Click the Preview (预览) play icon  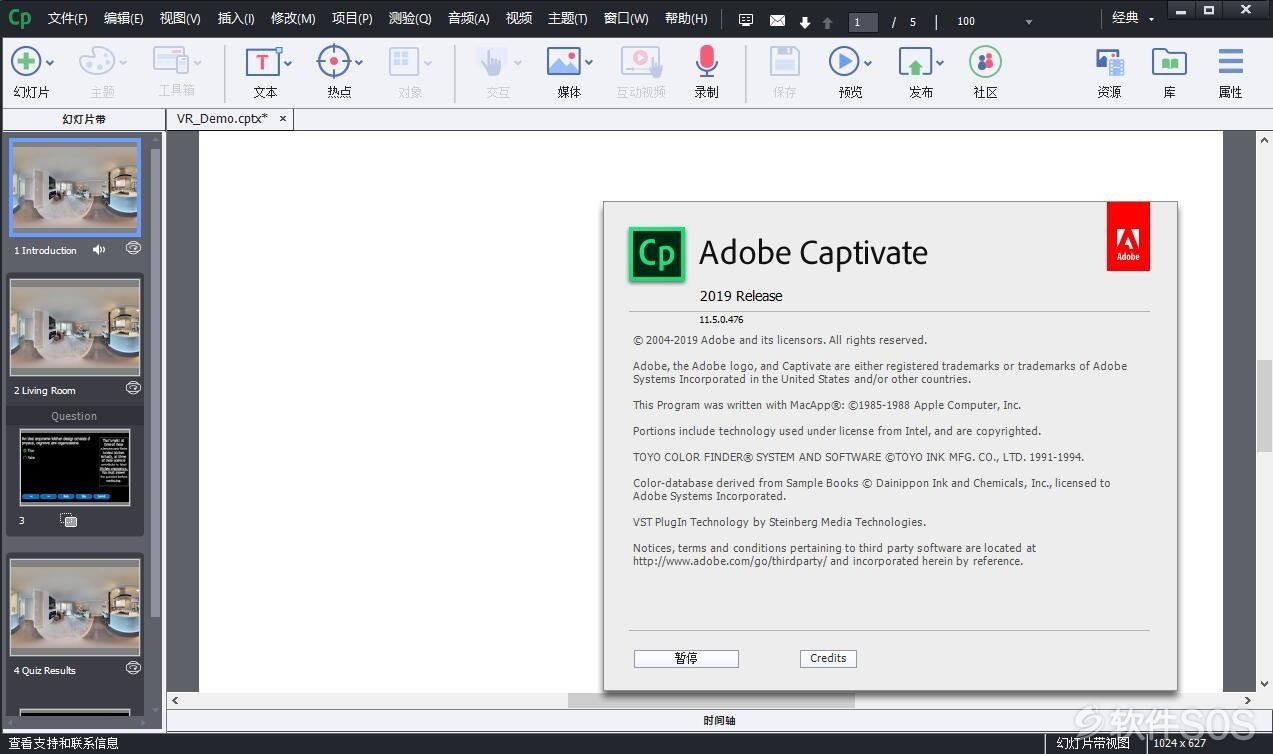(844, 61)
